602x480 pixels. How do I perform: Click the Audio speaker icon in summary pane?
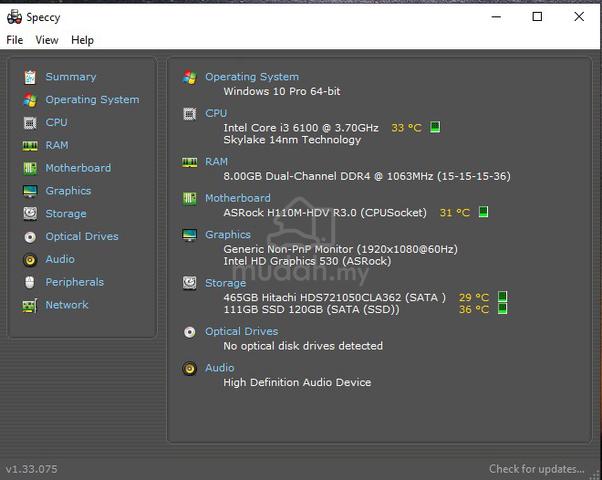[x=189, y=368]
